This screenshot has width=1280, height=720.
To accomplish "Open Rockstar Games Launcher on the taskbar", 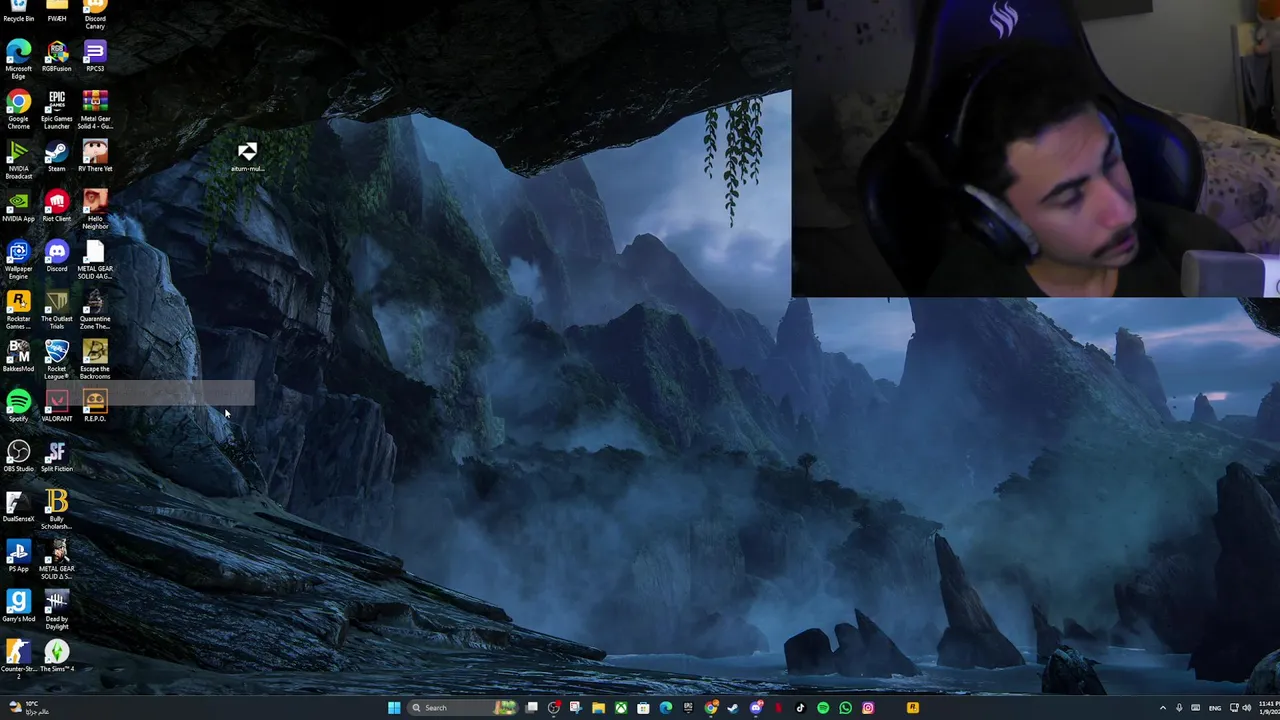I will pos(913,708).
